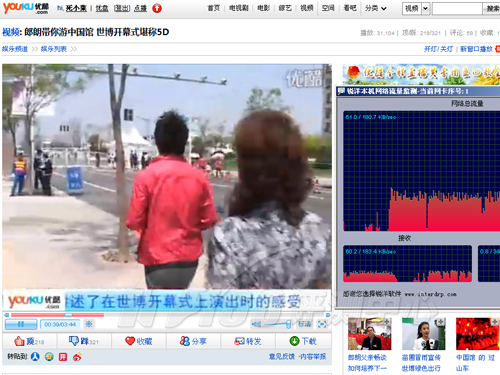Click in the search input field

coord(457,9)
